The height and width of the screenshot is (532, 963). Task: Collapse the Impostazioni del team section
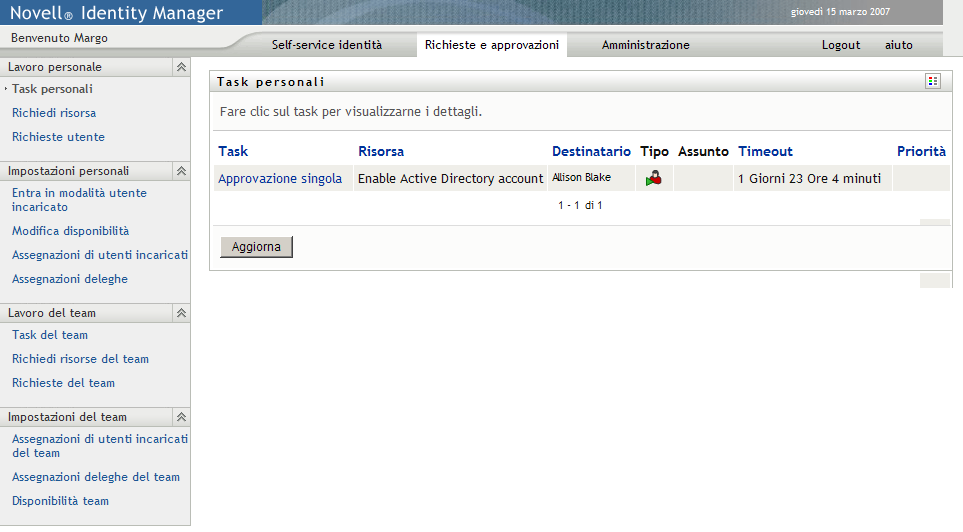point(181,417)
